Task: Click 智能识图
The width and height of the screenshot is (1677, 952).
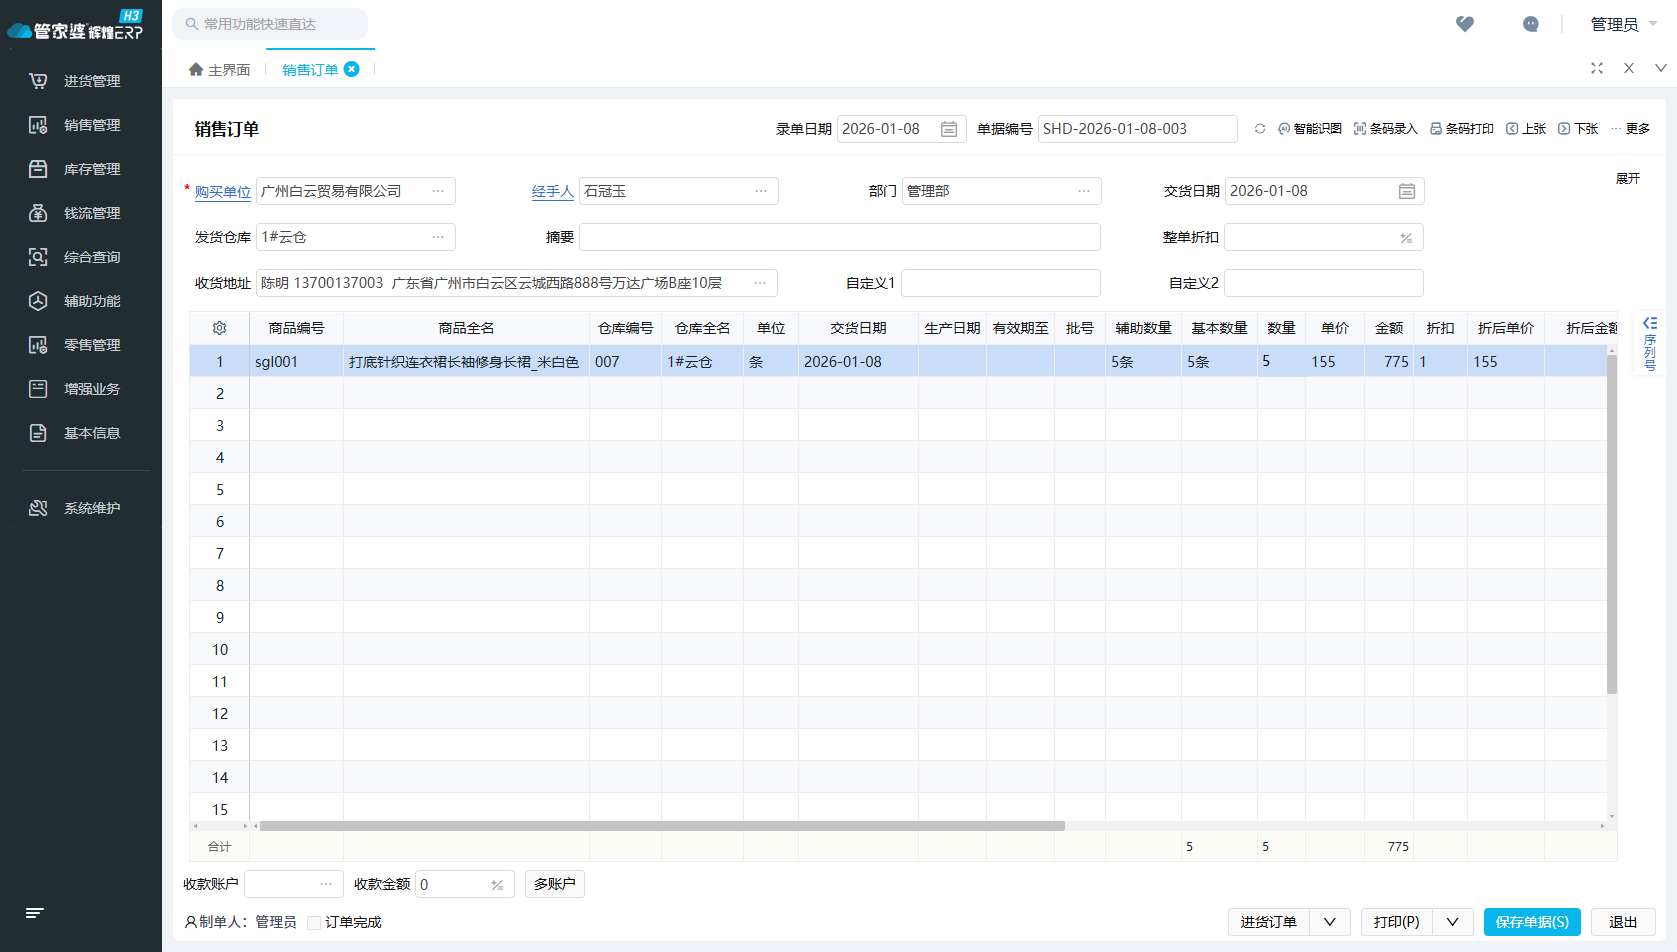Action: [x=1310, y=129]
